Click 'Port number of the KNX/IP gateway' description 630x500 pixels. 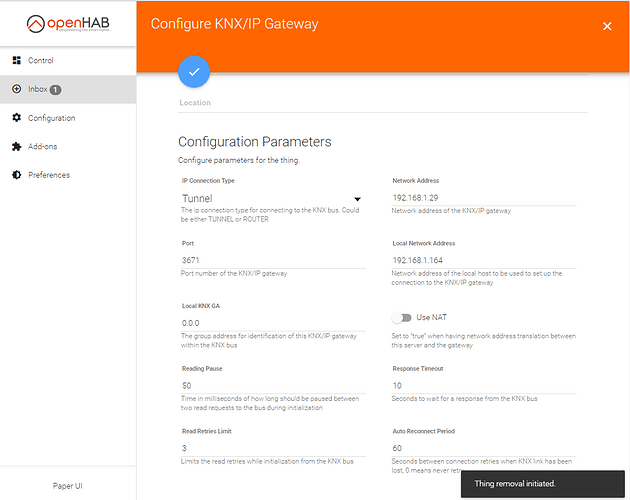[234, 274]
